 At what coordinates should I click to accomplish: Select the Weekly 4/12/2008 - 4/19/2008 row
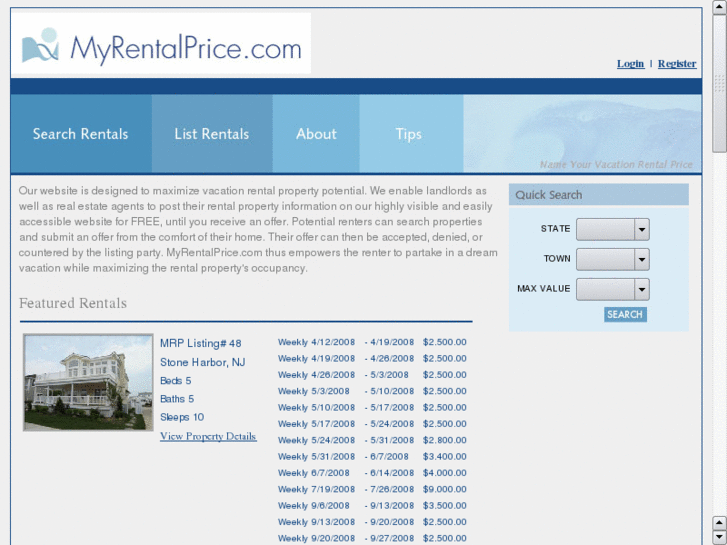(372, 342)
